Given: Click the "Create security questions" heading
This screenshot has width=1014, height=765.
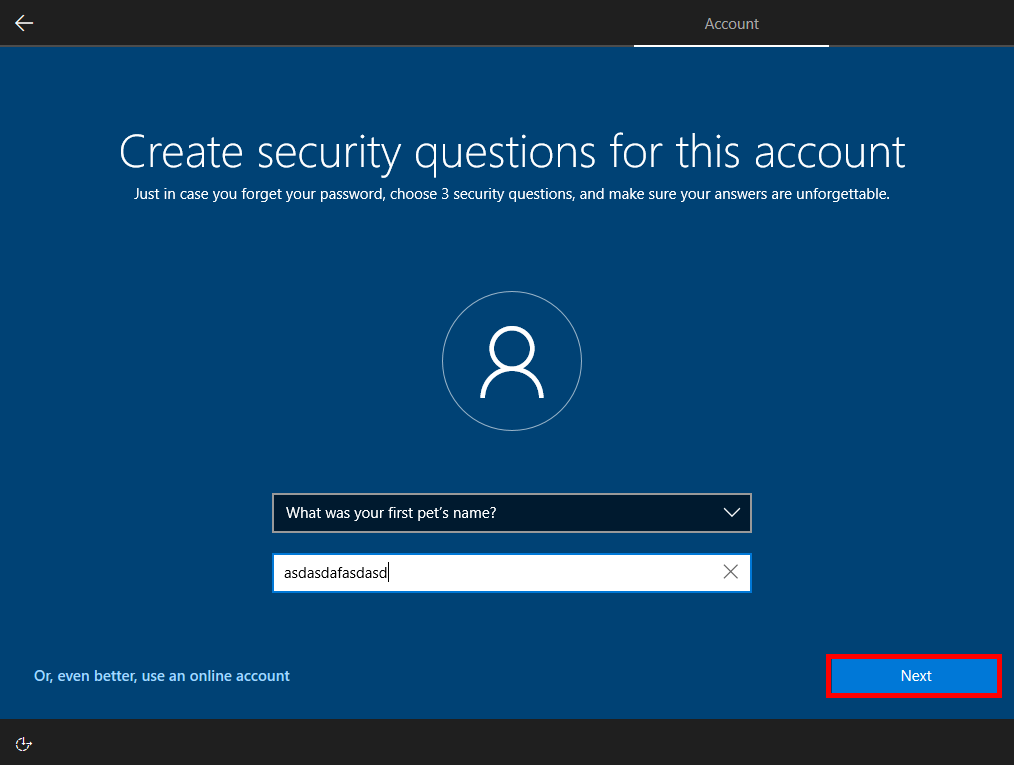Looking at the screenshot, I should [512, 152].
